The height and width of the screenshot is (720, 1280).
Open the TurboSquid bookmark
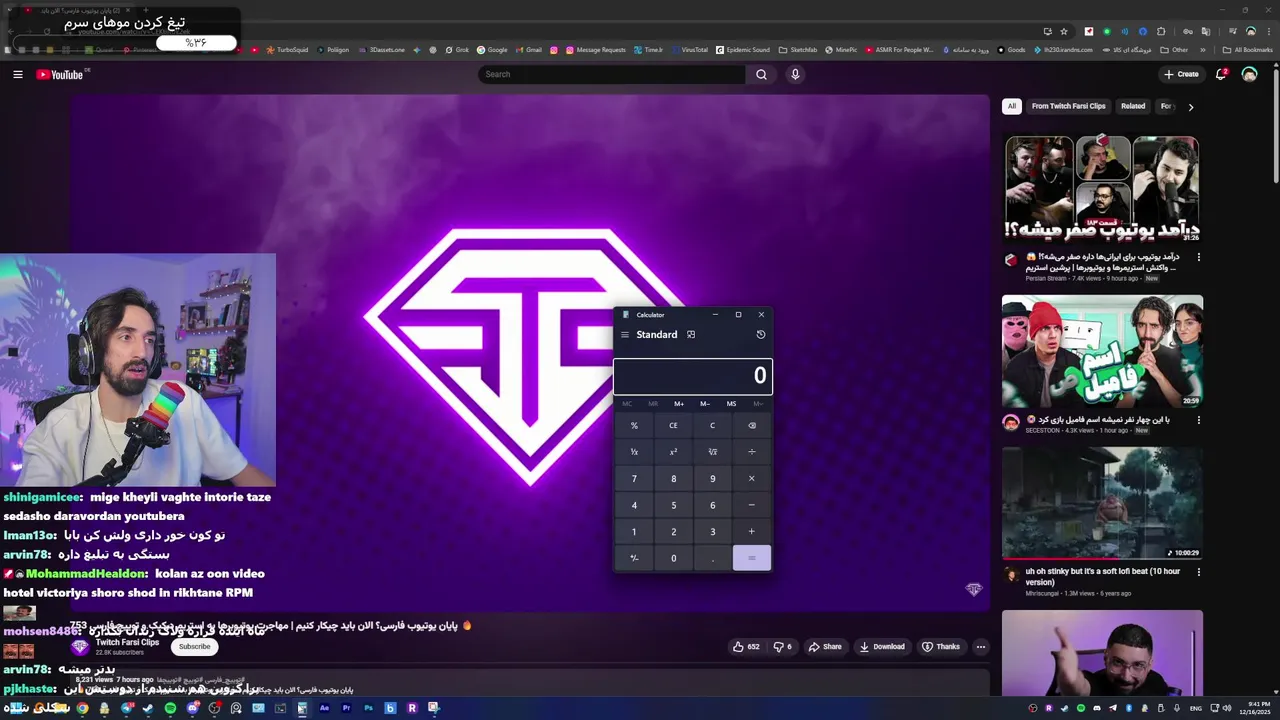click(x=287, y=50)
